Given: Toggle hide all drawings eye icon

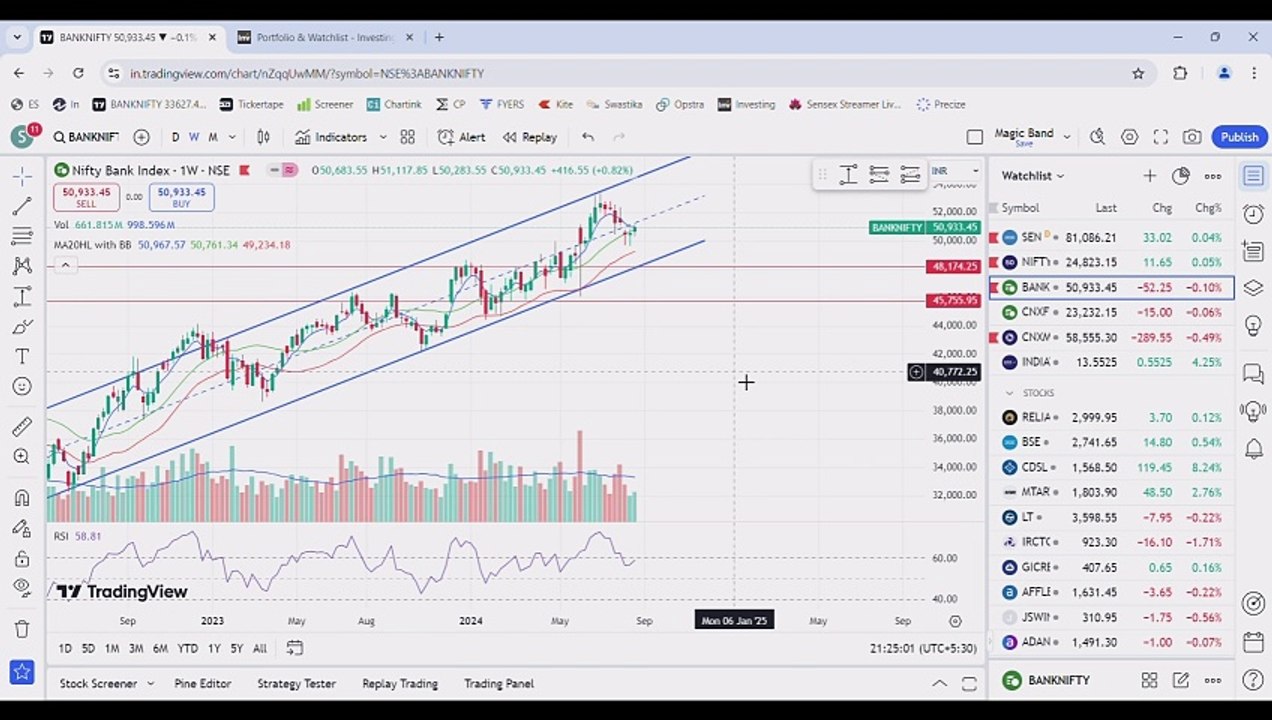Looking at the screenshot, I should [22, 588].
